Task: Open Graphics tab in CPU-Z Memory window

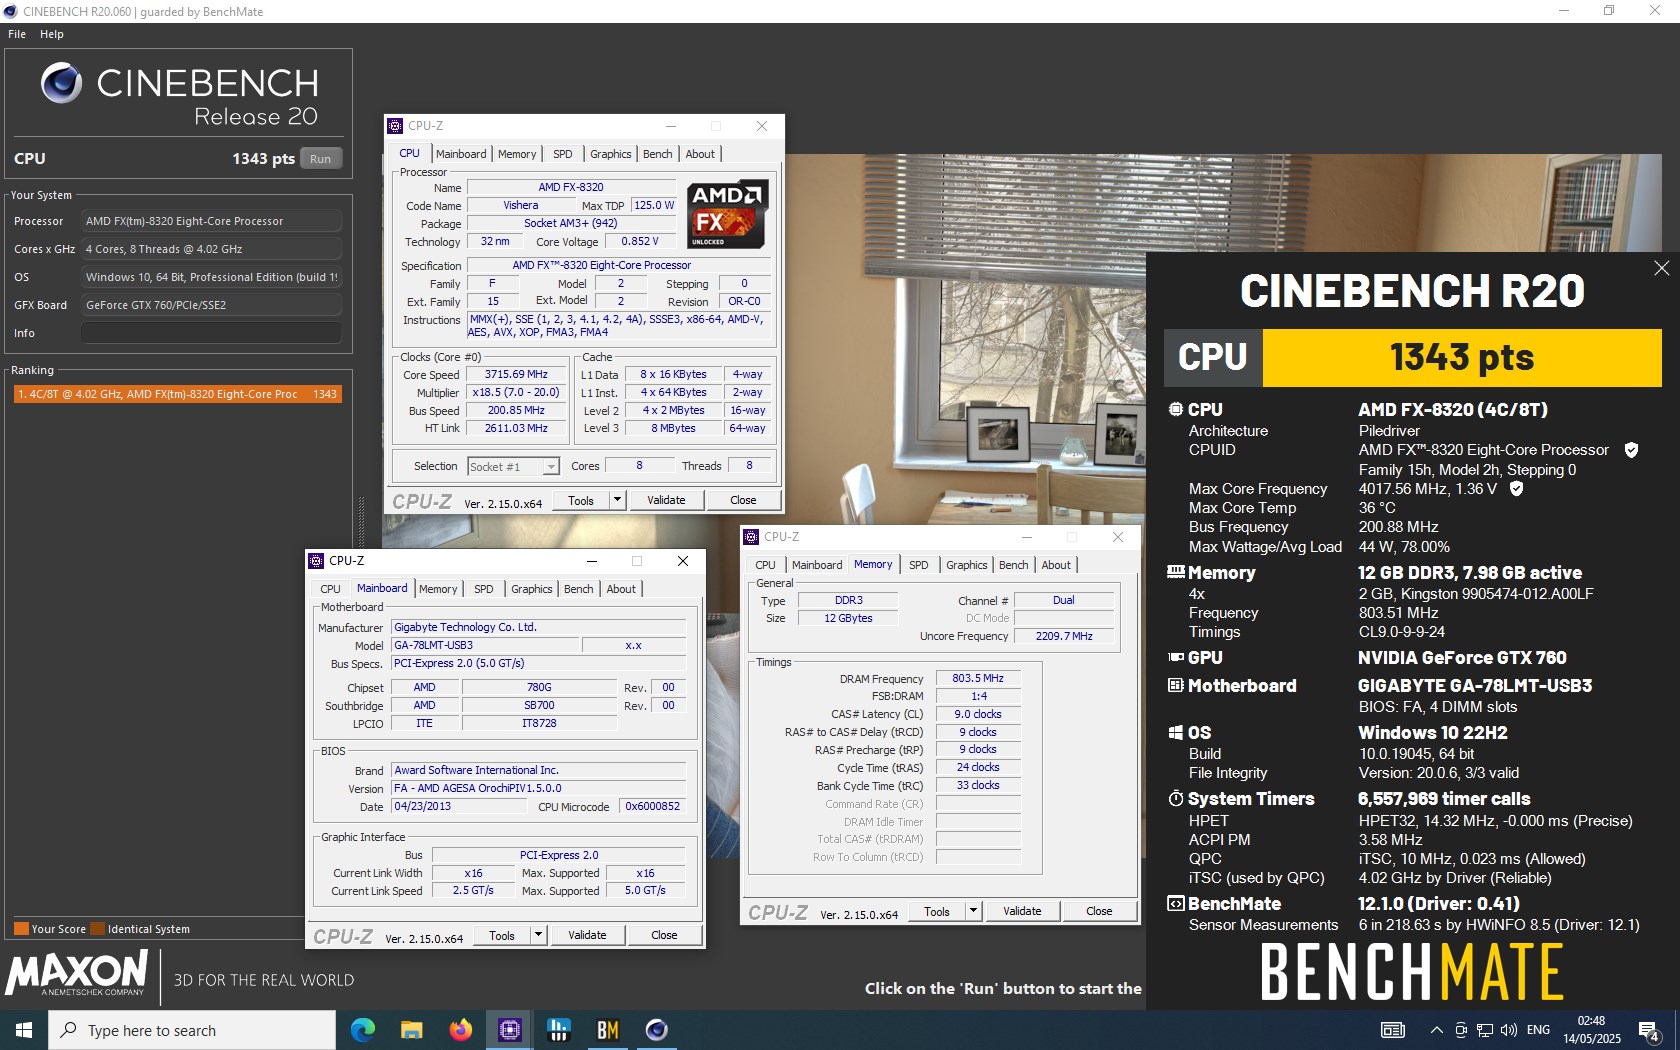Action: (967, 565)
